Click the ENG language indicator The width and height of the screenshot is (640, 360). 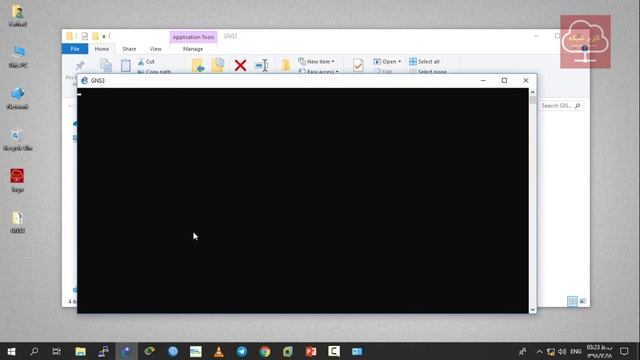tap(576, 351)
